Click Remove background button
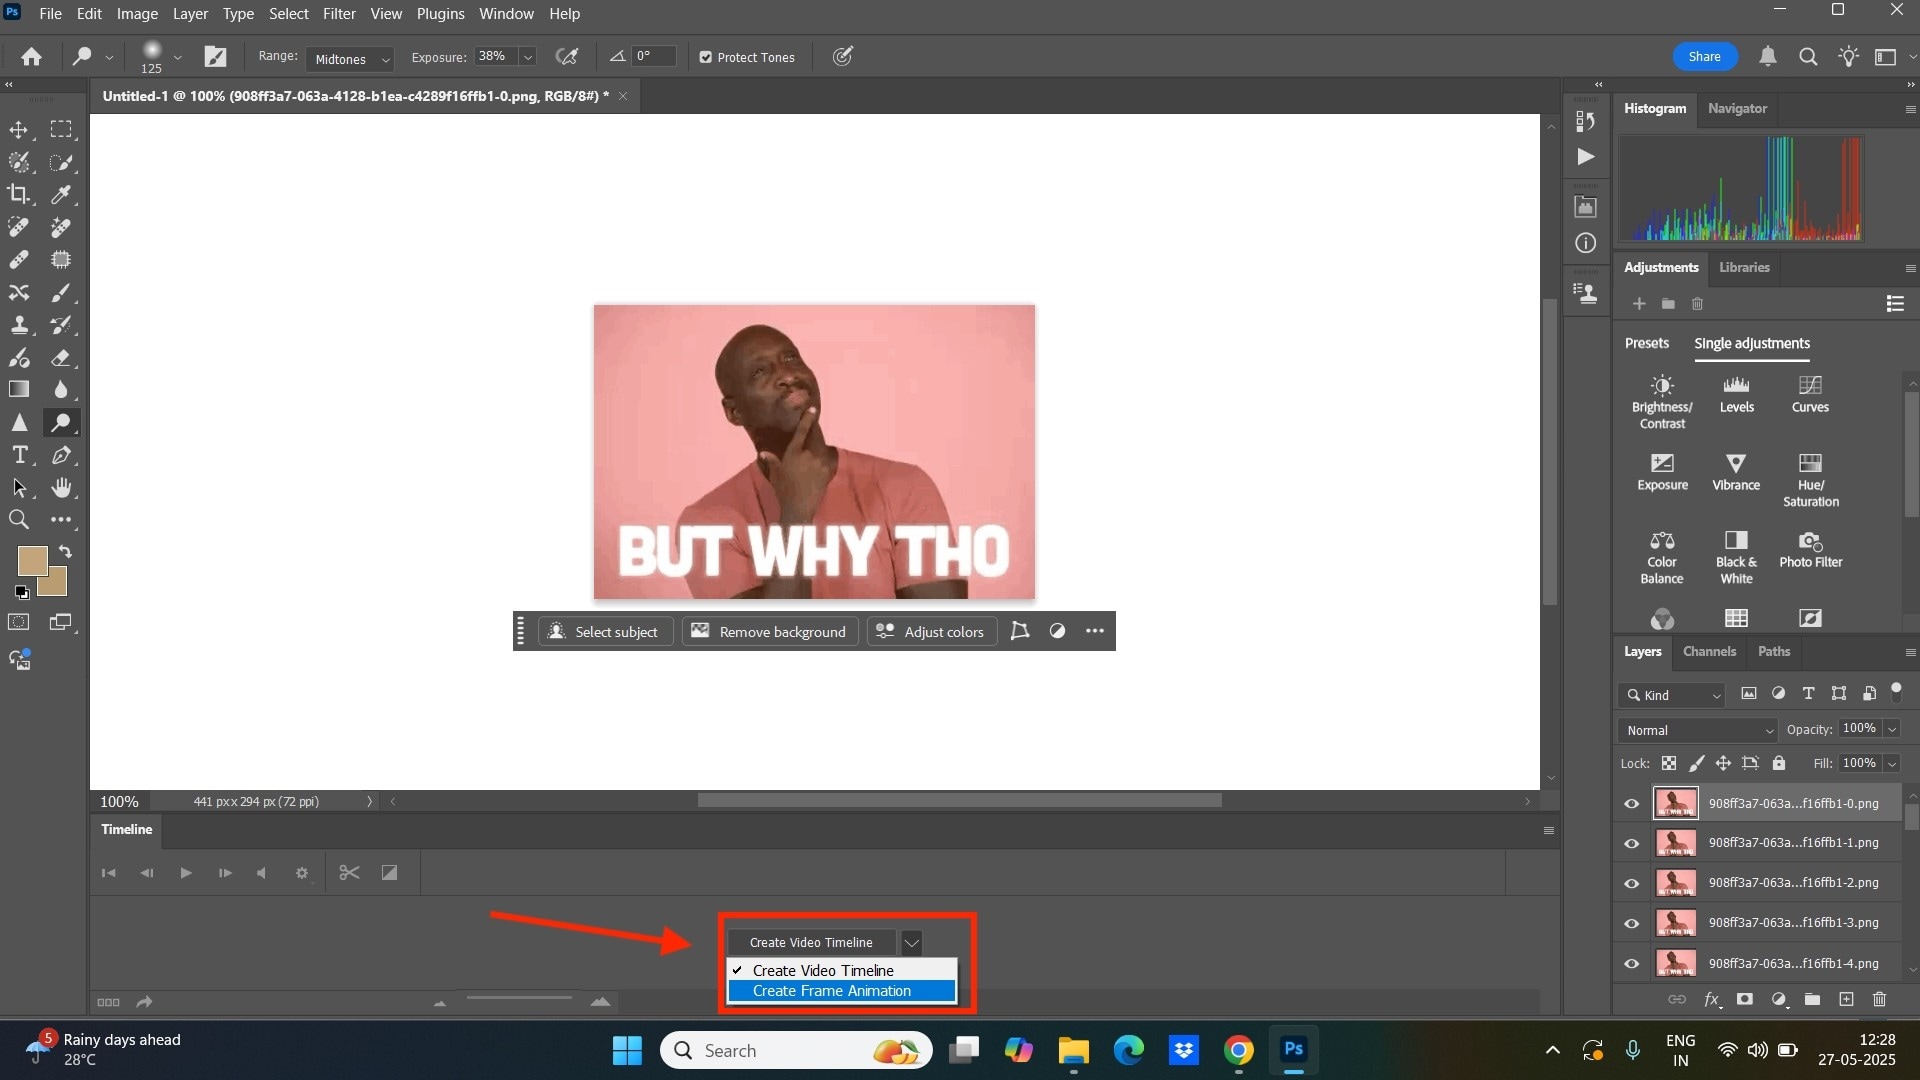The height and width of the screenshot is (1080, 1920). tap(769, 631)
